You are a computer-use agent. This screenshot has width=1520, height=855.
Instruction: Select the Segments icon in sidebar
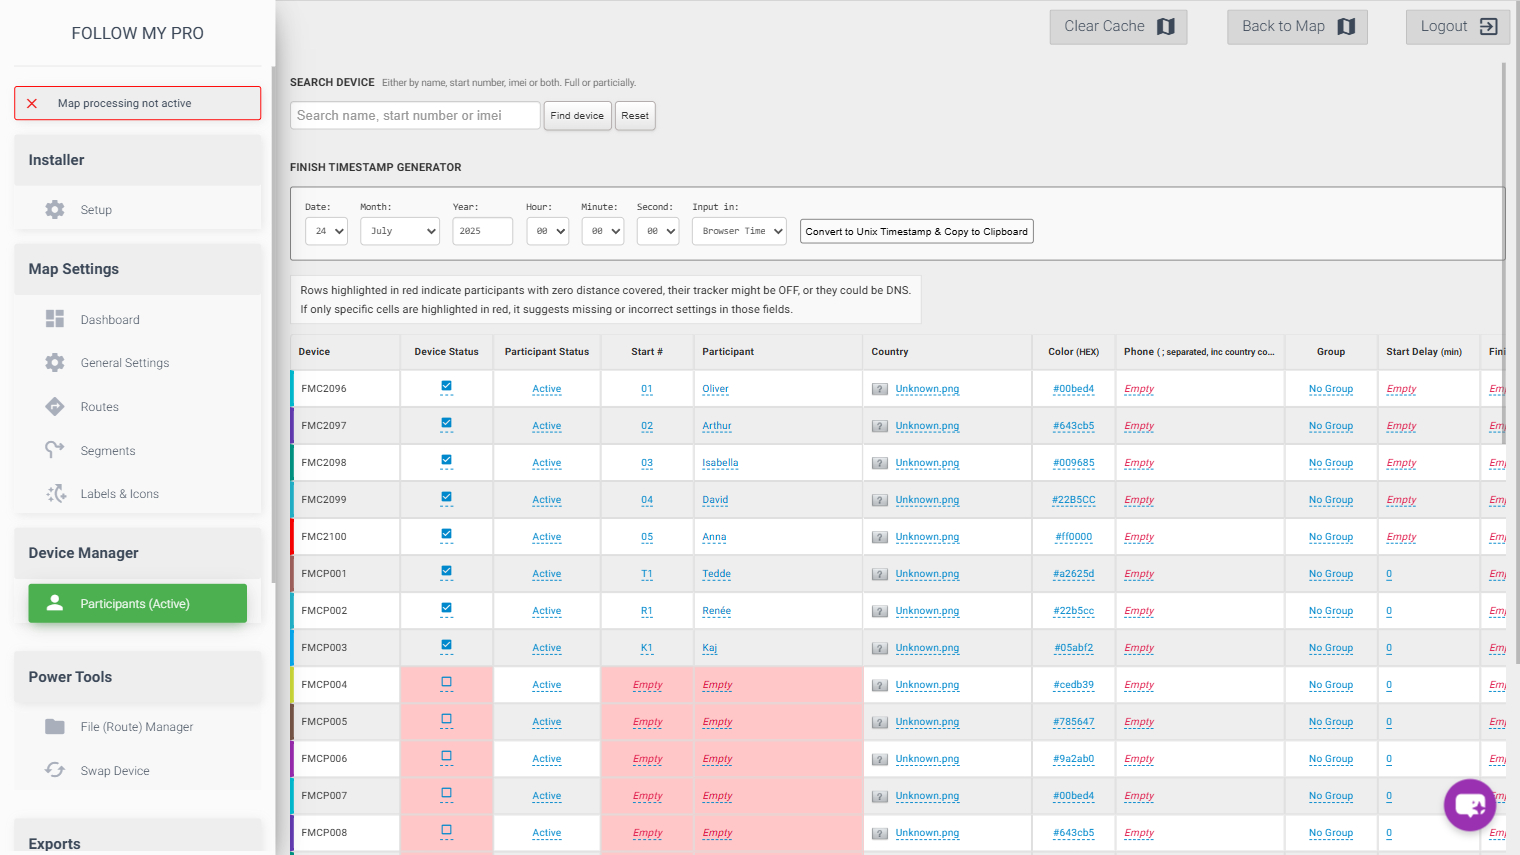coord(55,450)
